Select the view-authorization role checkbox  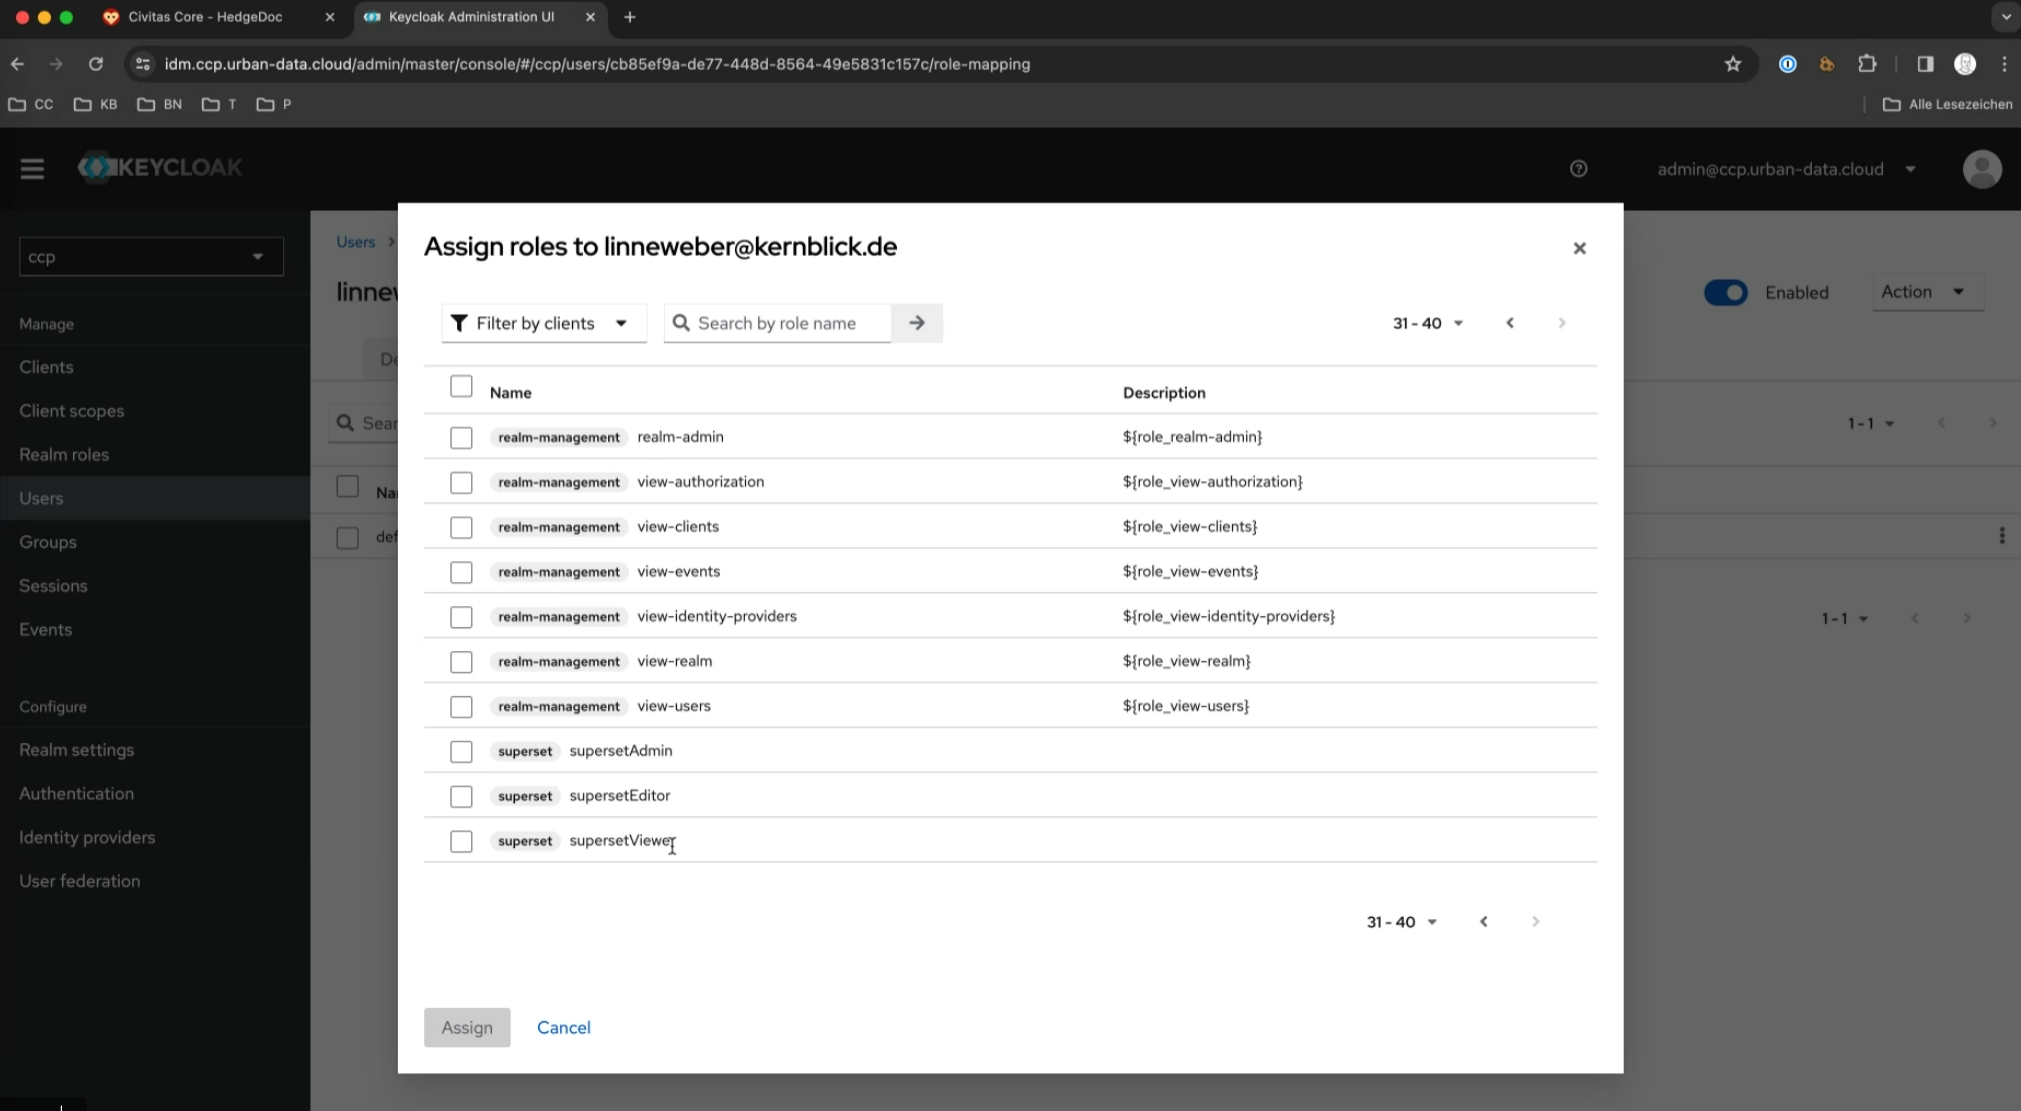(461, 483)
